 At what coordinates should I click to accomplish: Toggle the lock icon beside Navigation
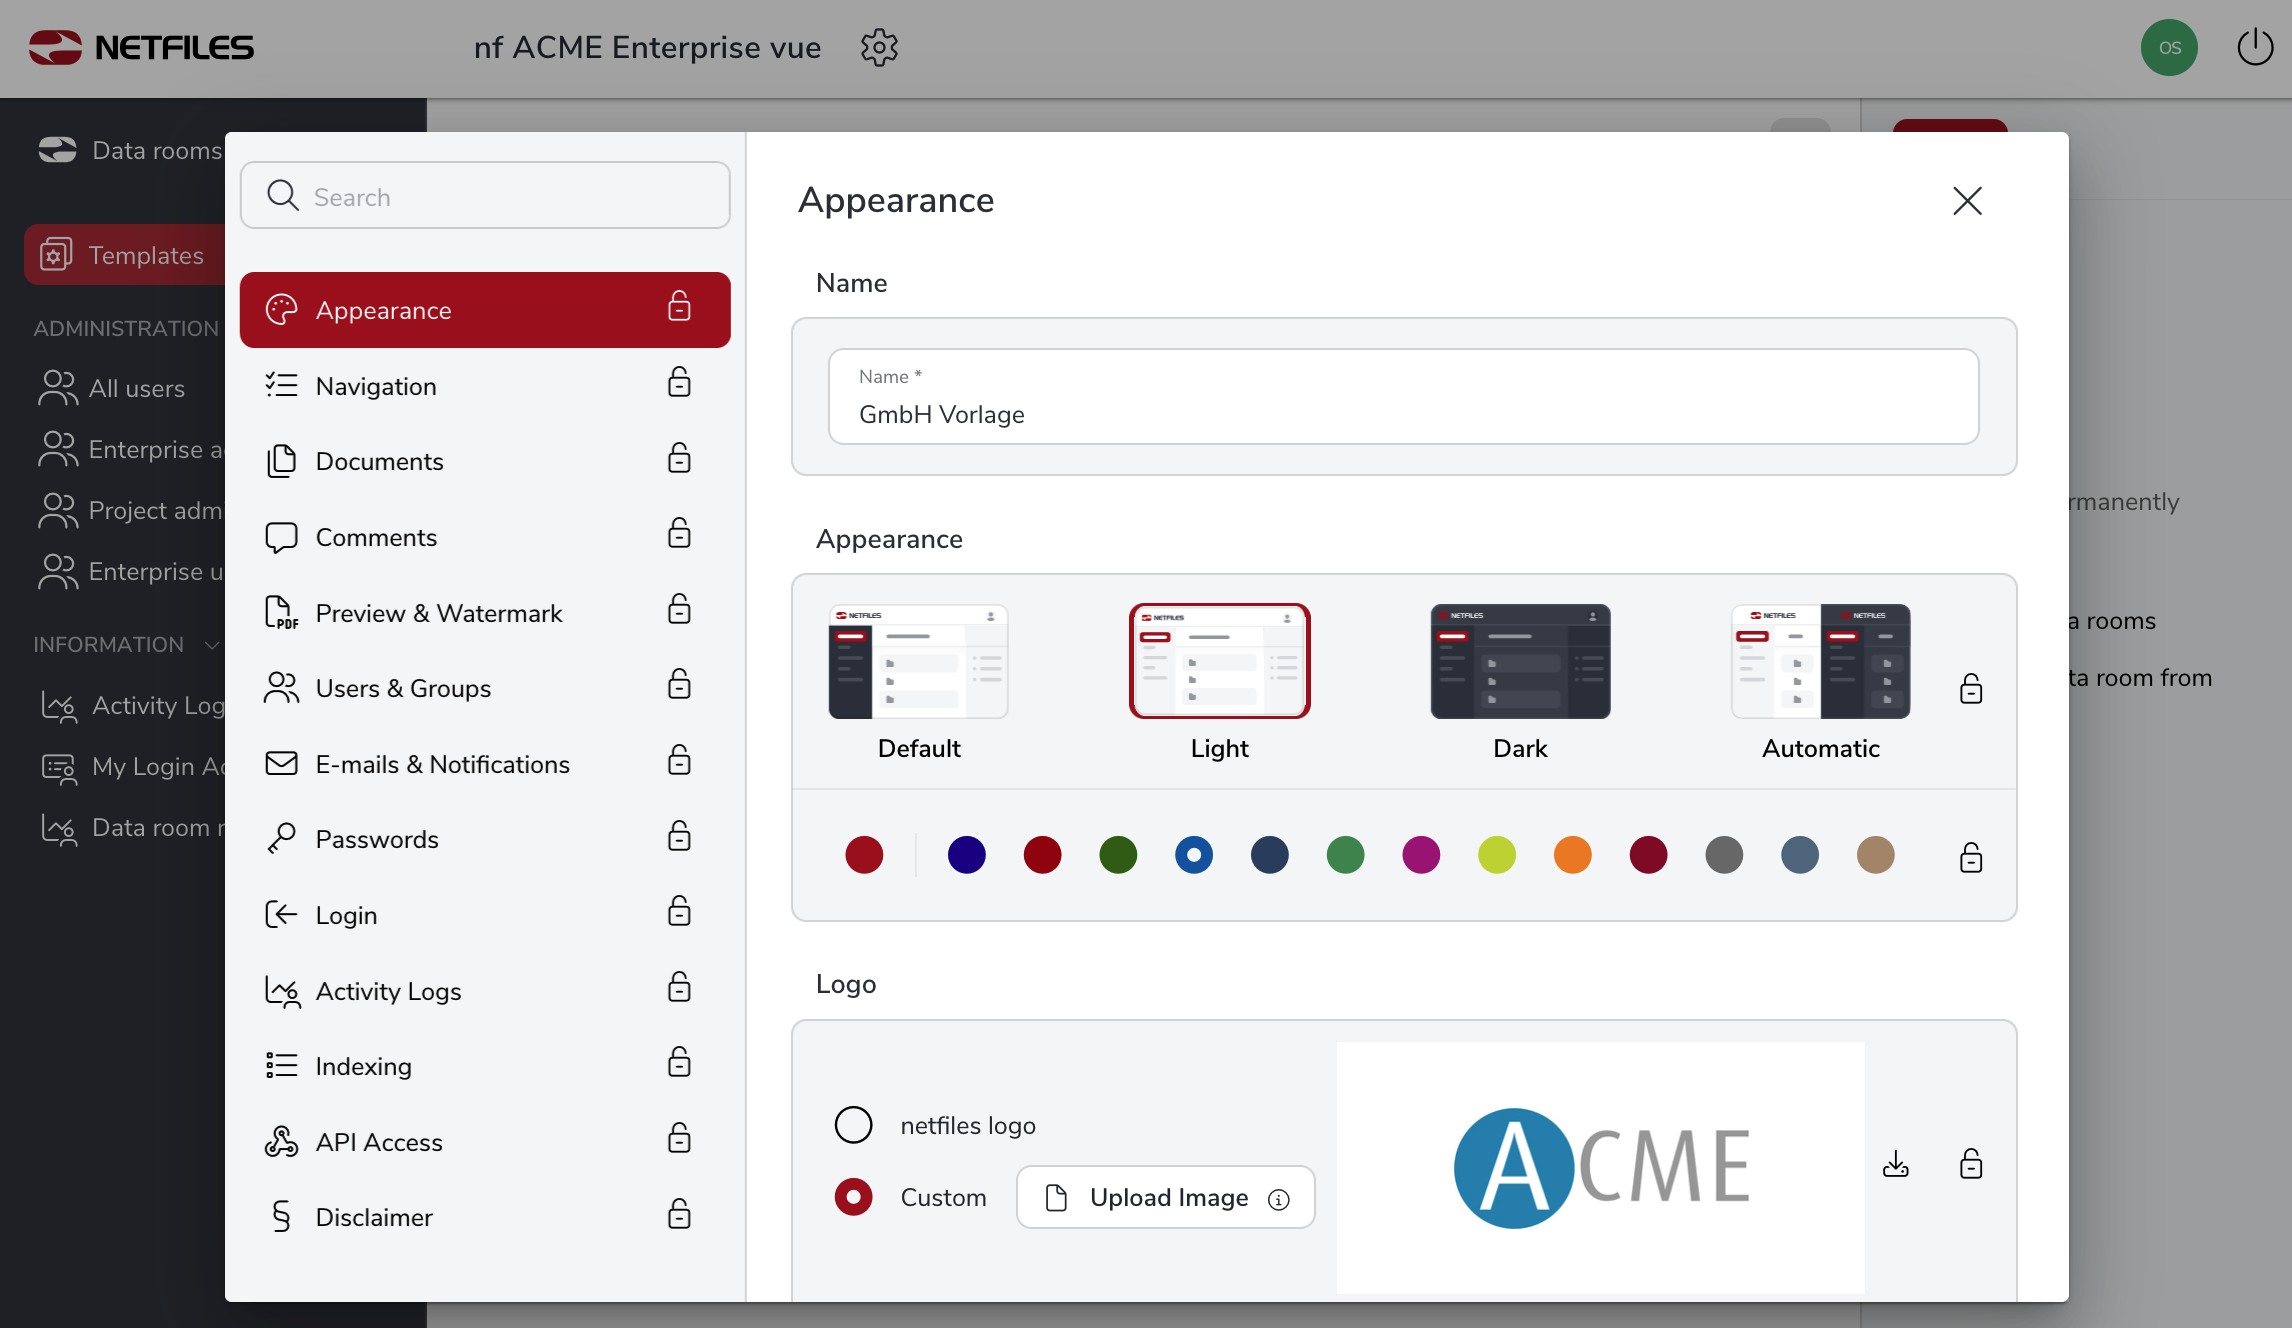(x=679, y=383)
